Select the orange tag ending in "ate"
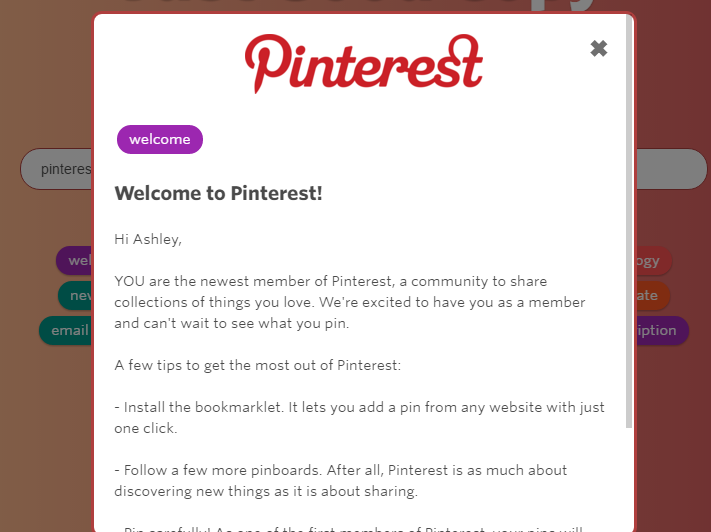 click(x=652, y=295)
